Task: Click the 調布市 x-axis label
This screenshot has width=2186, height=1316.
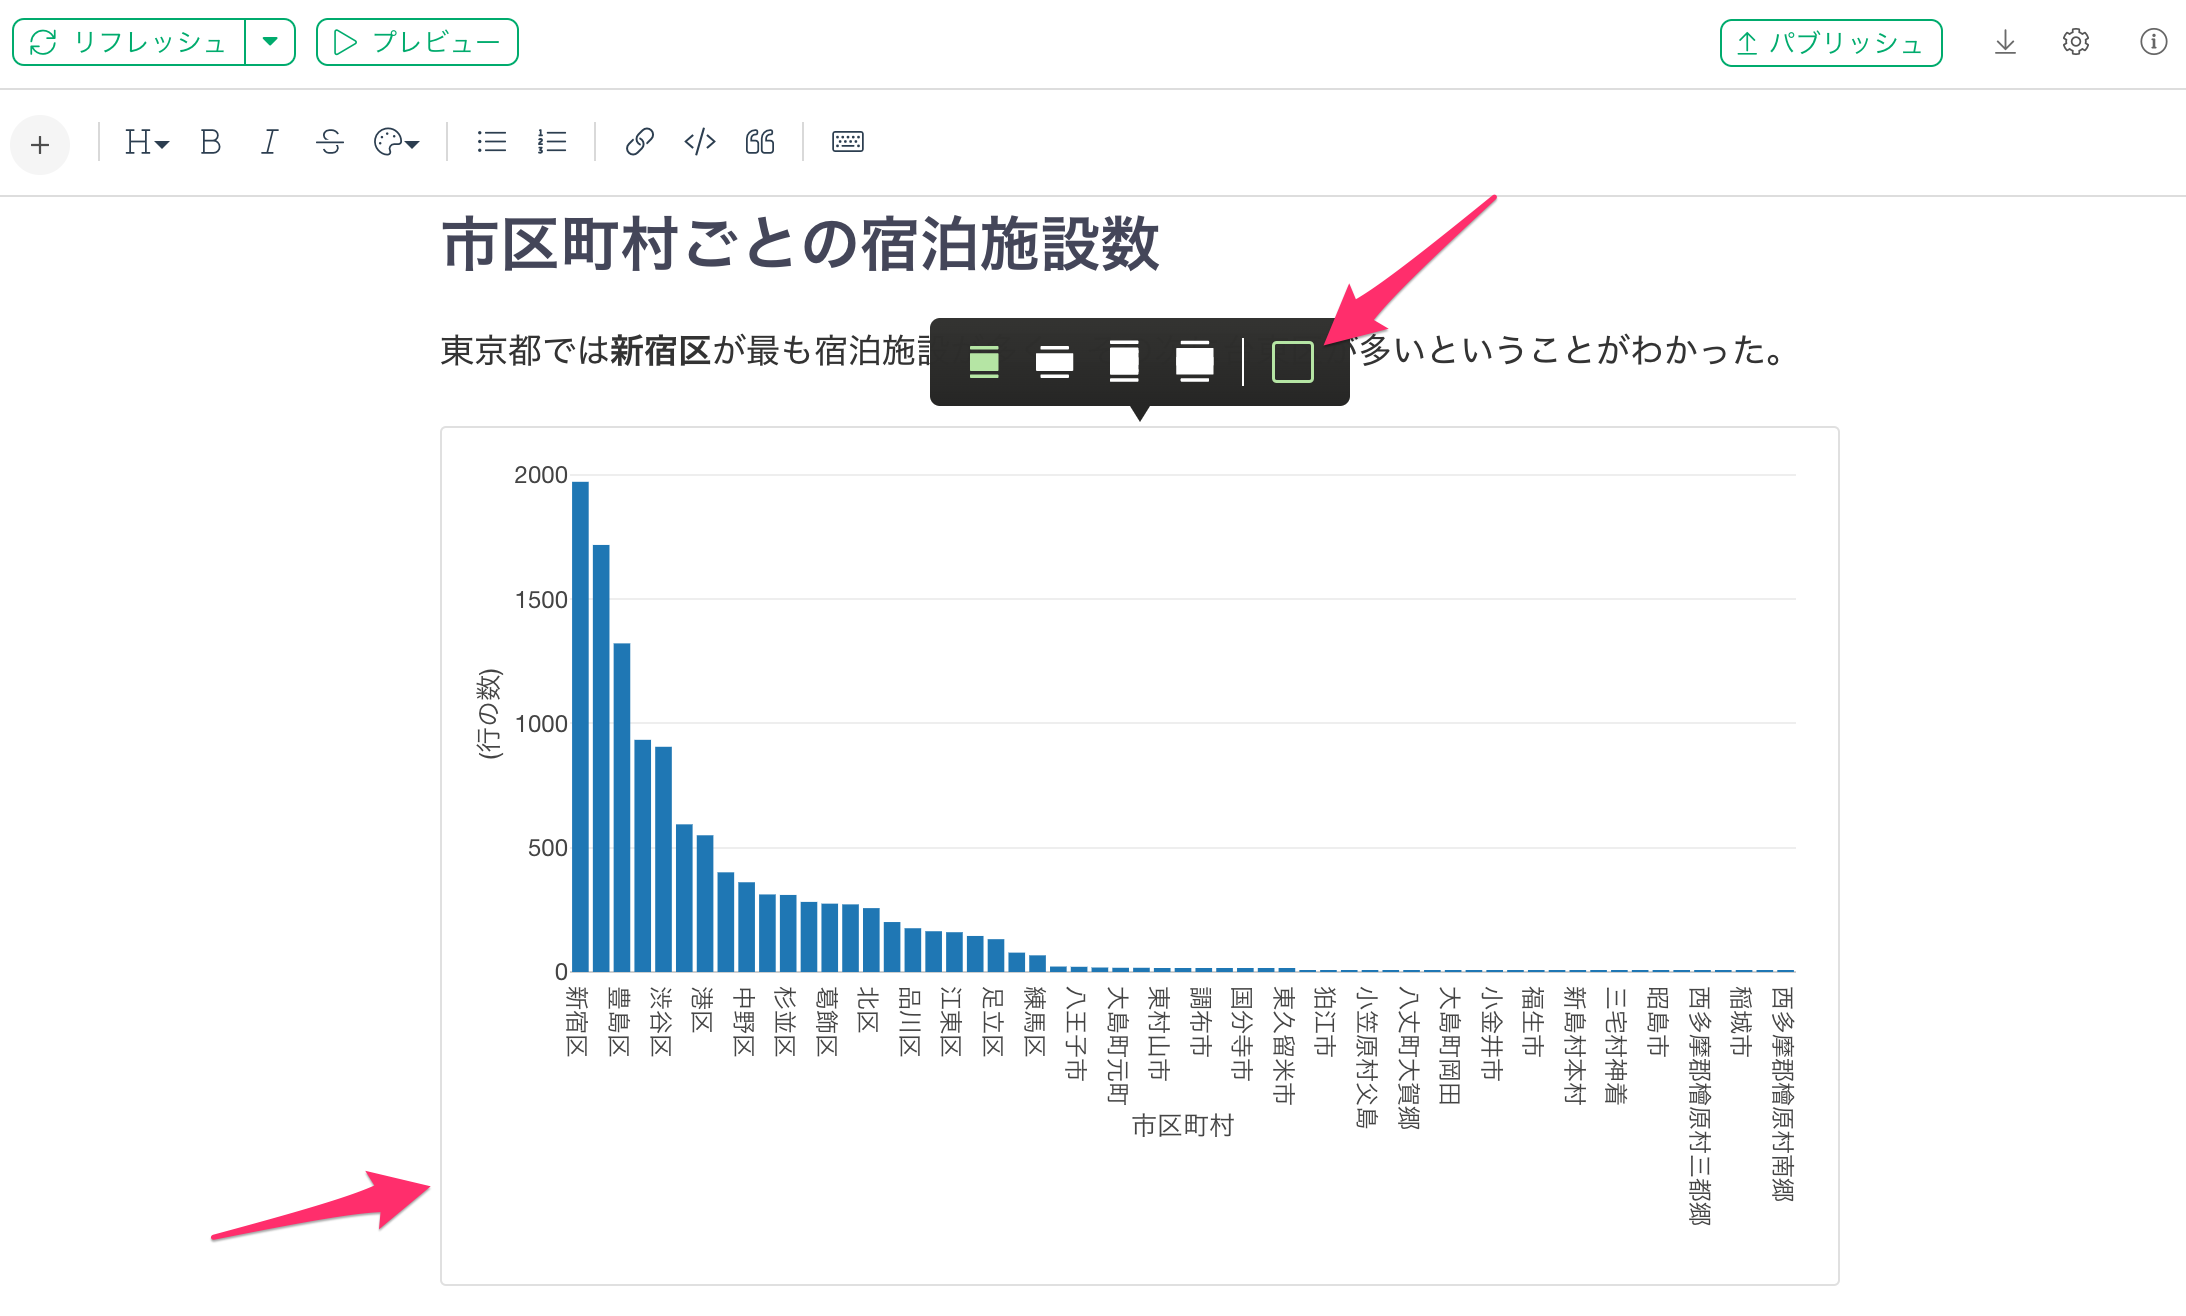Action: click(1200, 1021)
